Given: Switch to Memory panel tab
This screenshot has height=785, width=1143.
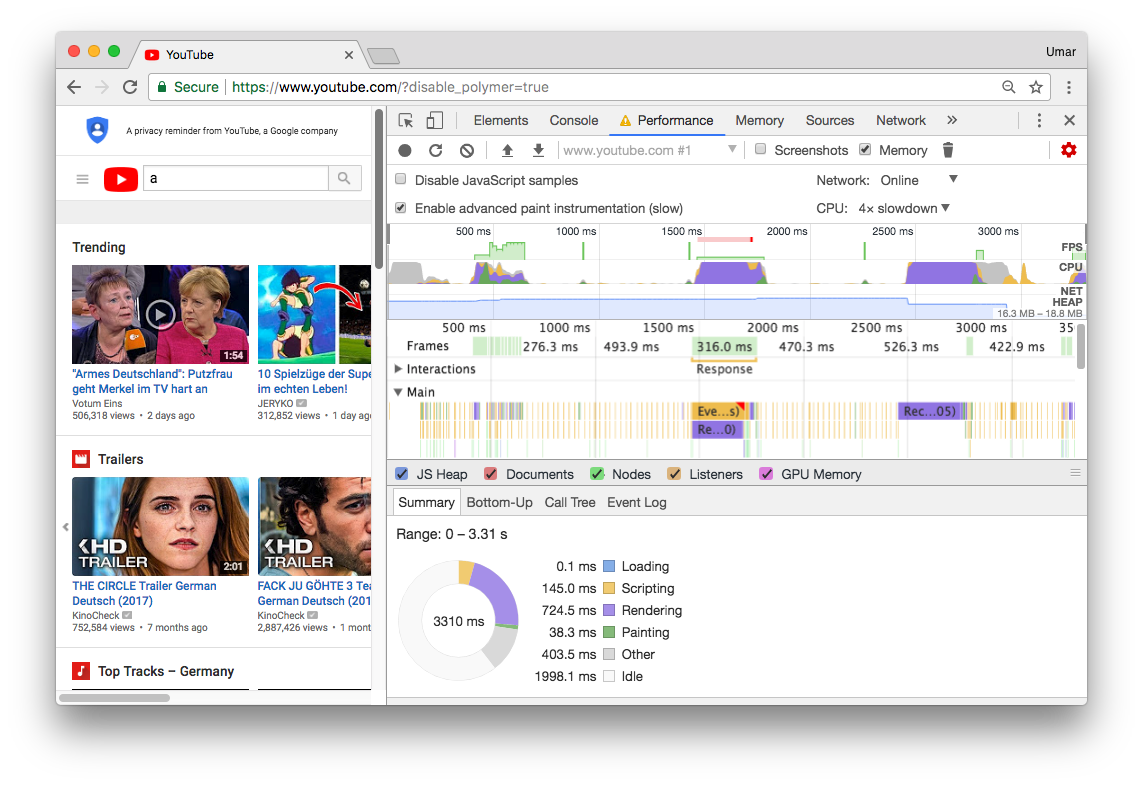Looking at the screenshot, I should 760,120.
